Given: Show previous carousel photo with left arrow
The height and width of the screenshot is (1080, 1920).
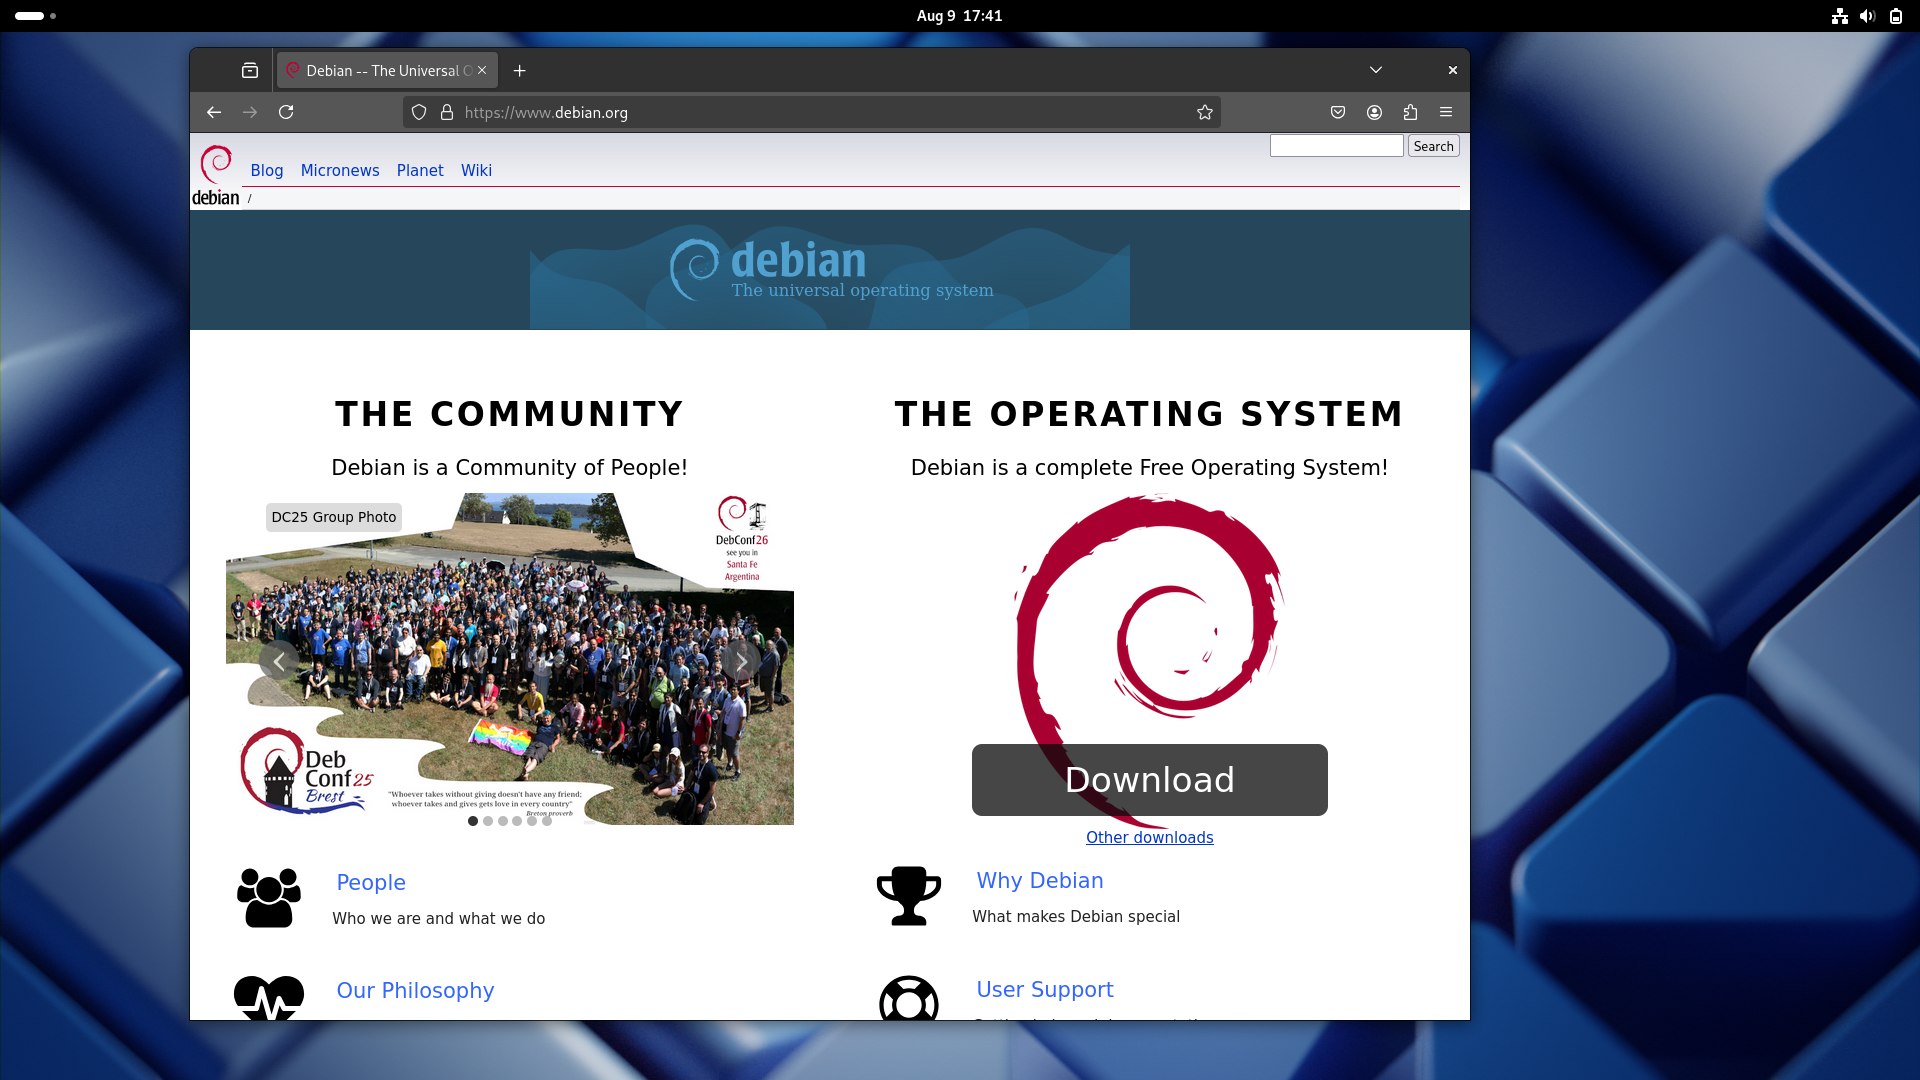Looking at the screenshot, I should coord(279,661).
